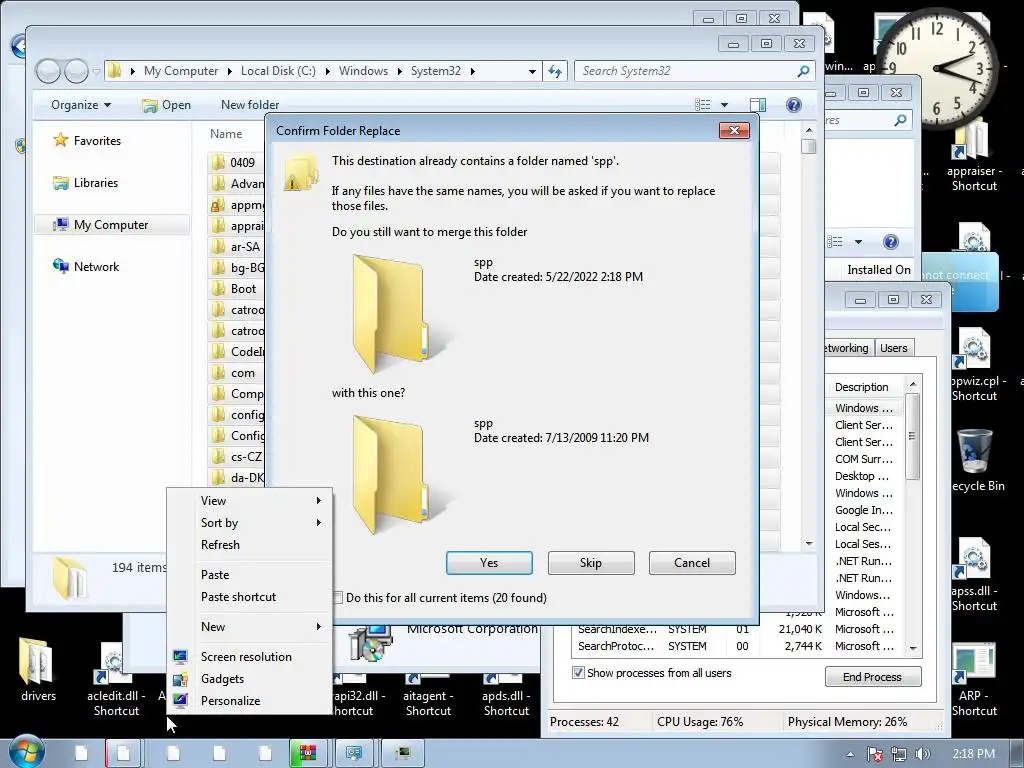Click the WinRAR taskbar icon
This screenshot has width=1024, height=768.
[308, 753]
